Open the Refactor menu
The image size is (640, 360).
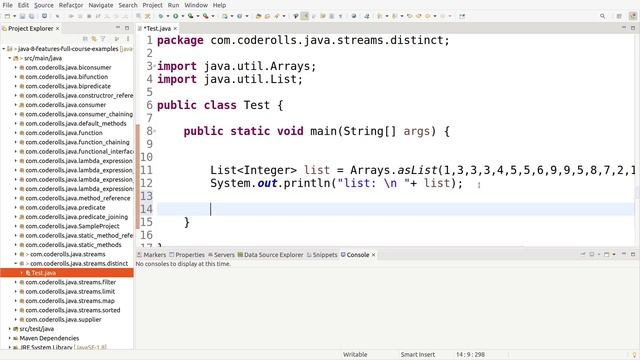[x=71, y=5]
